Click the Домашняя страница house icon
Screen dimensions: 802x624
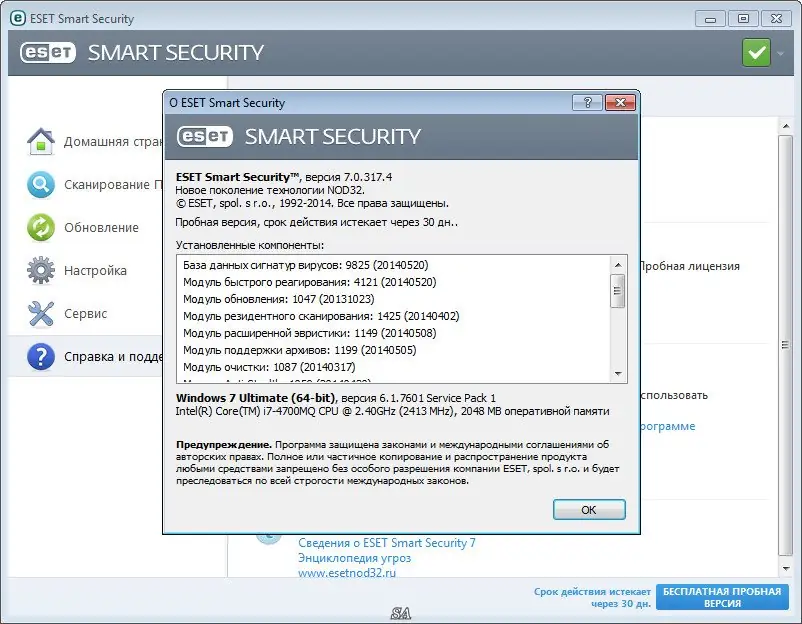tap(40, 141)
